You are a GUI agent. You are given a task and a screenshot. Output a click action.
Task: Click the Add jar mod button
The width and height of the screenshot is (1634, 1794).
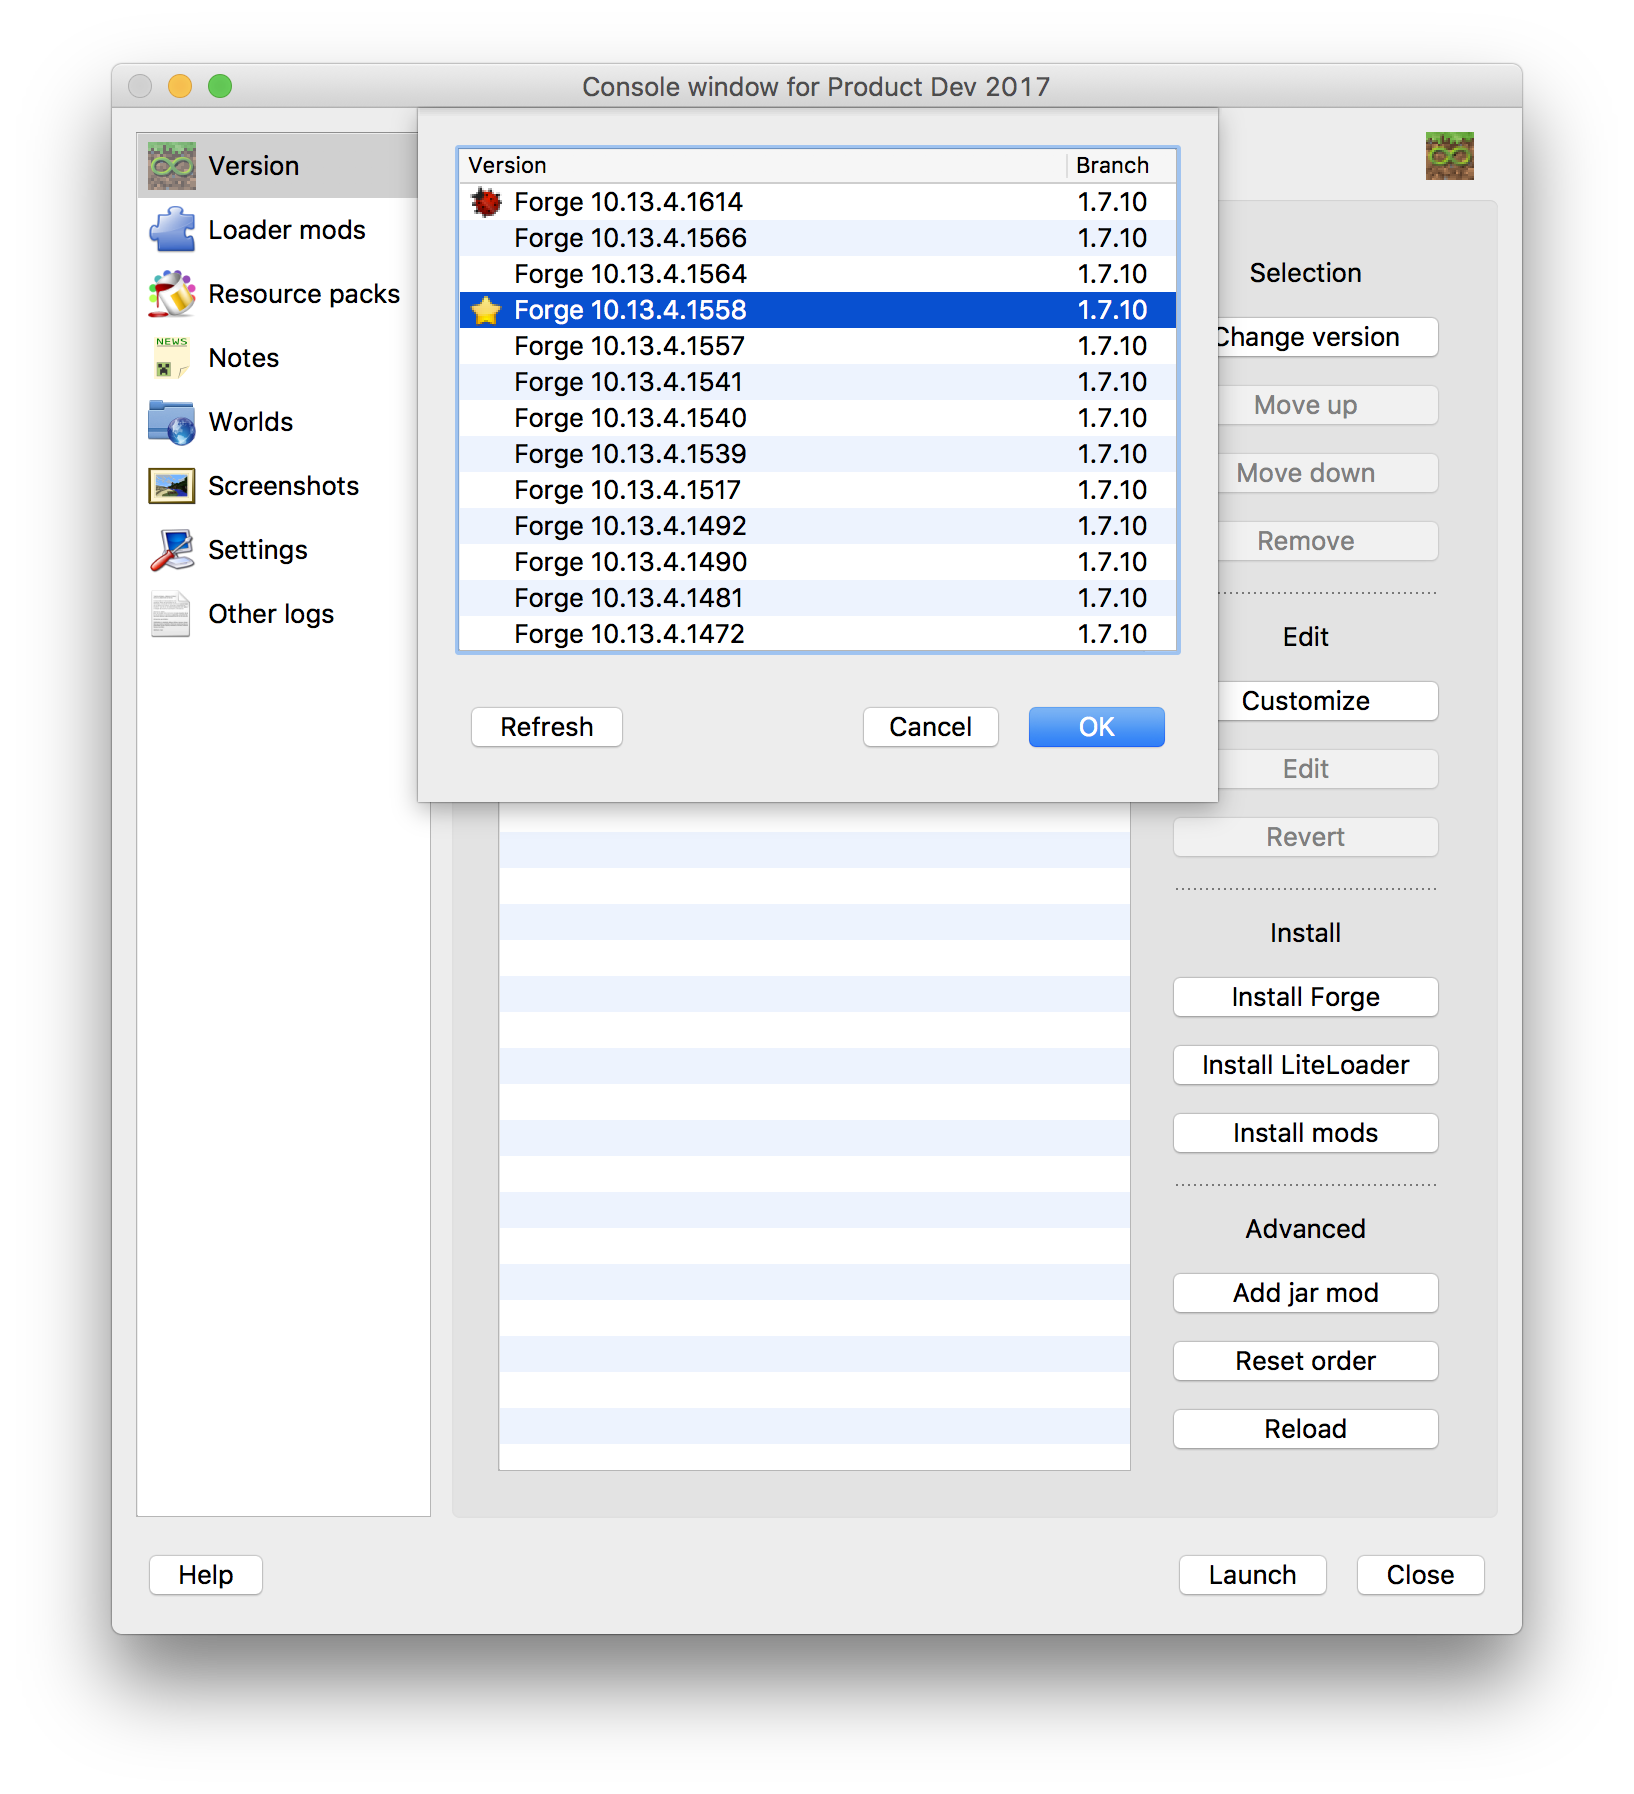[x=1306, y=1293]
